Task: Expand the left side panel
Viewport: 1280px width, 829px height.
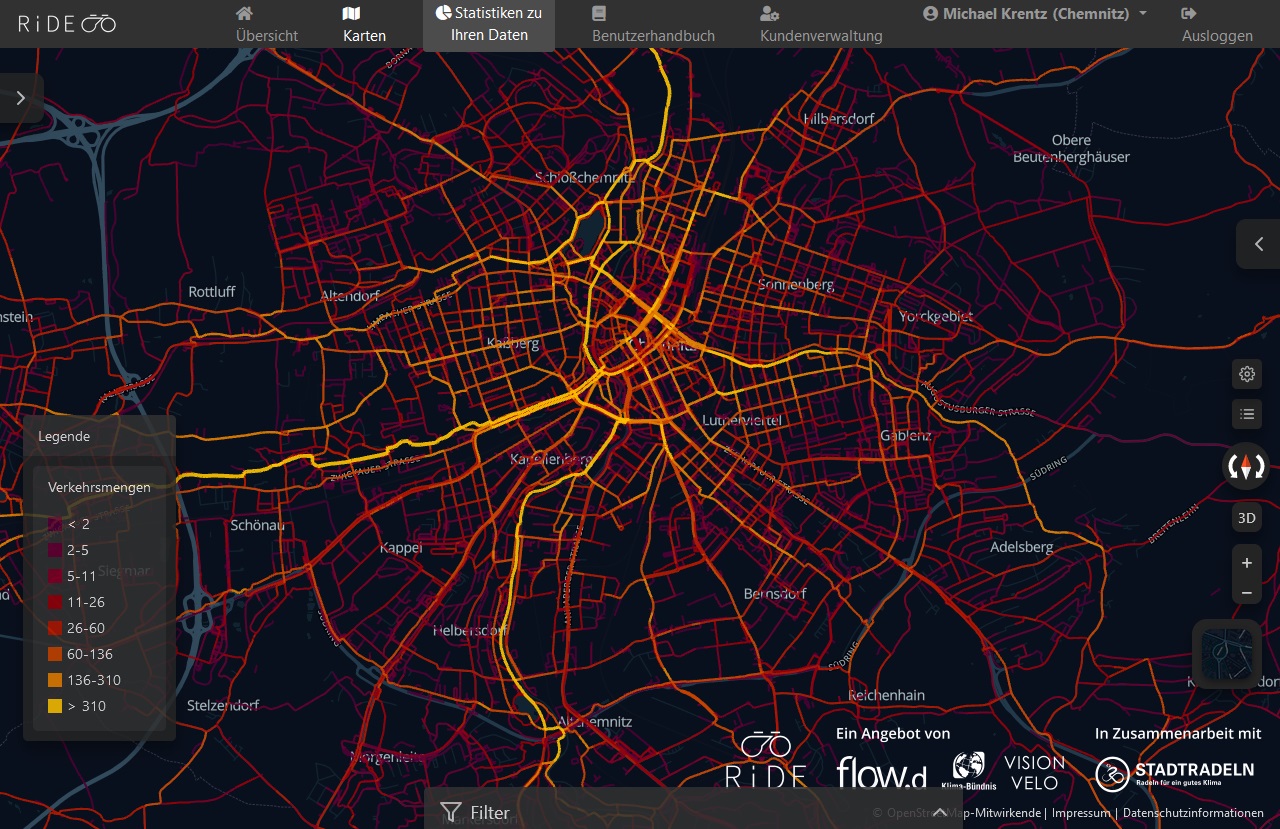Action: pos(21,98)
